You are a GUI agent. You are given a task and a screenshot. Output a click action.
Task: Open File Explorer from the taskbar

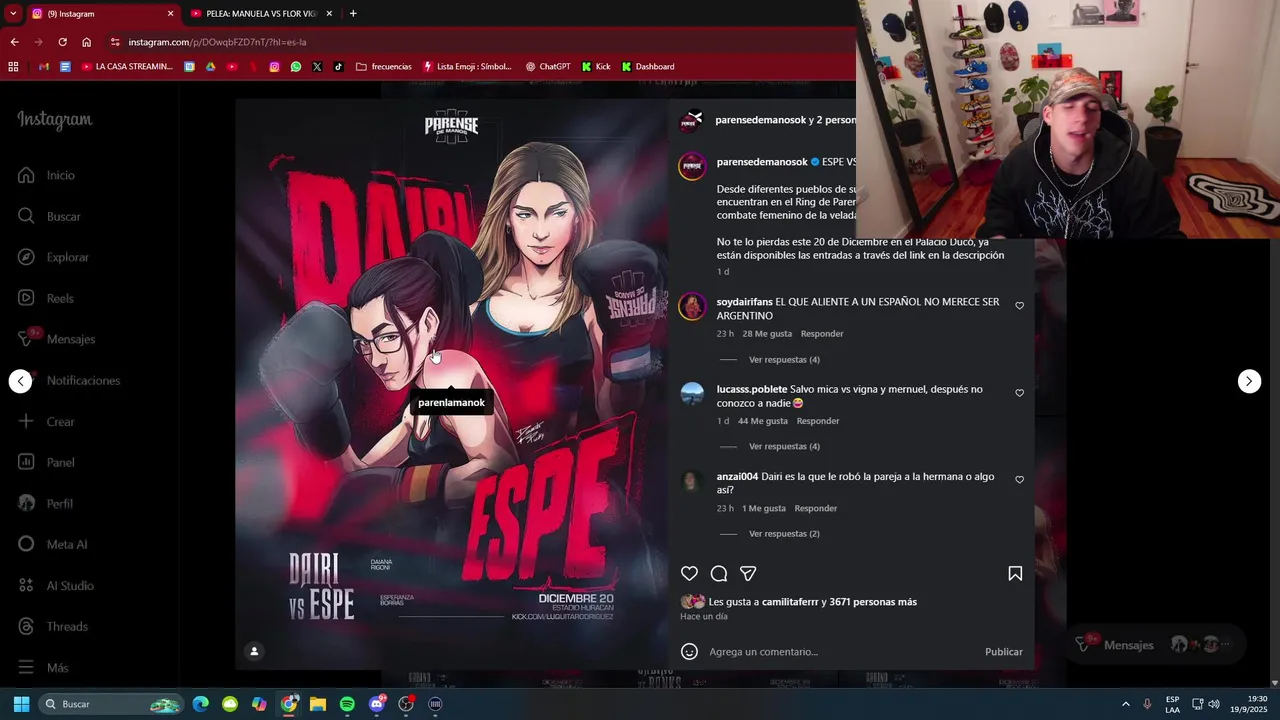318,704
